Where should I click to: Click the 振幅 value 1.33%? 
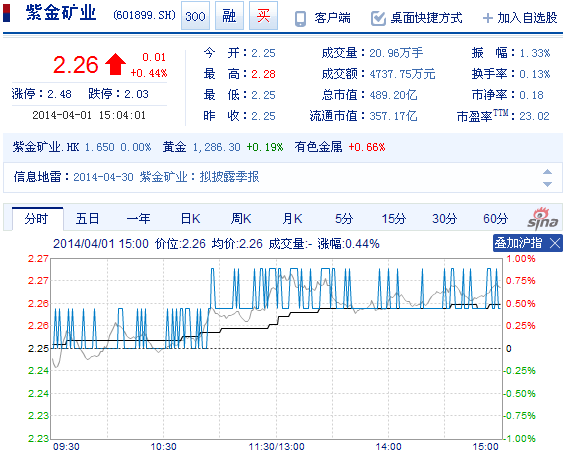tap(535, 53)
